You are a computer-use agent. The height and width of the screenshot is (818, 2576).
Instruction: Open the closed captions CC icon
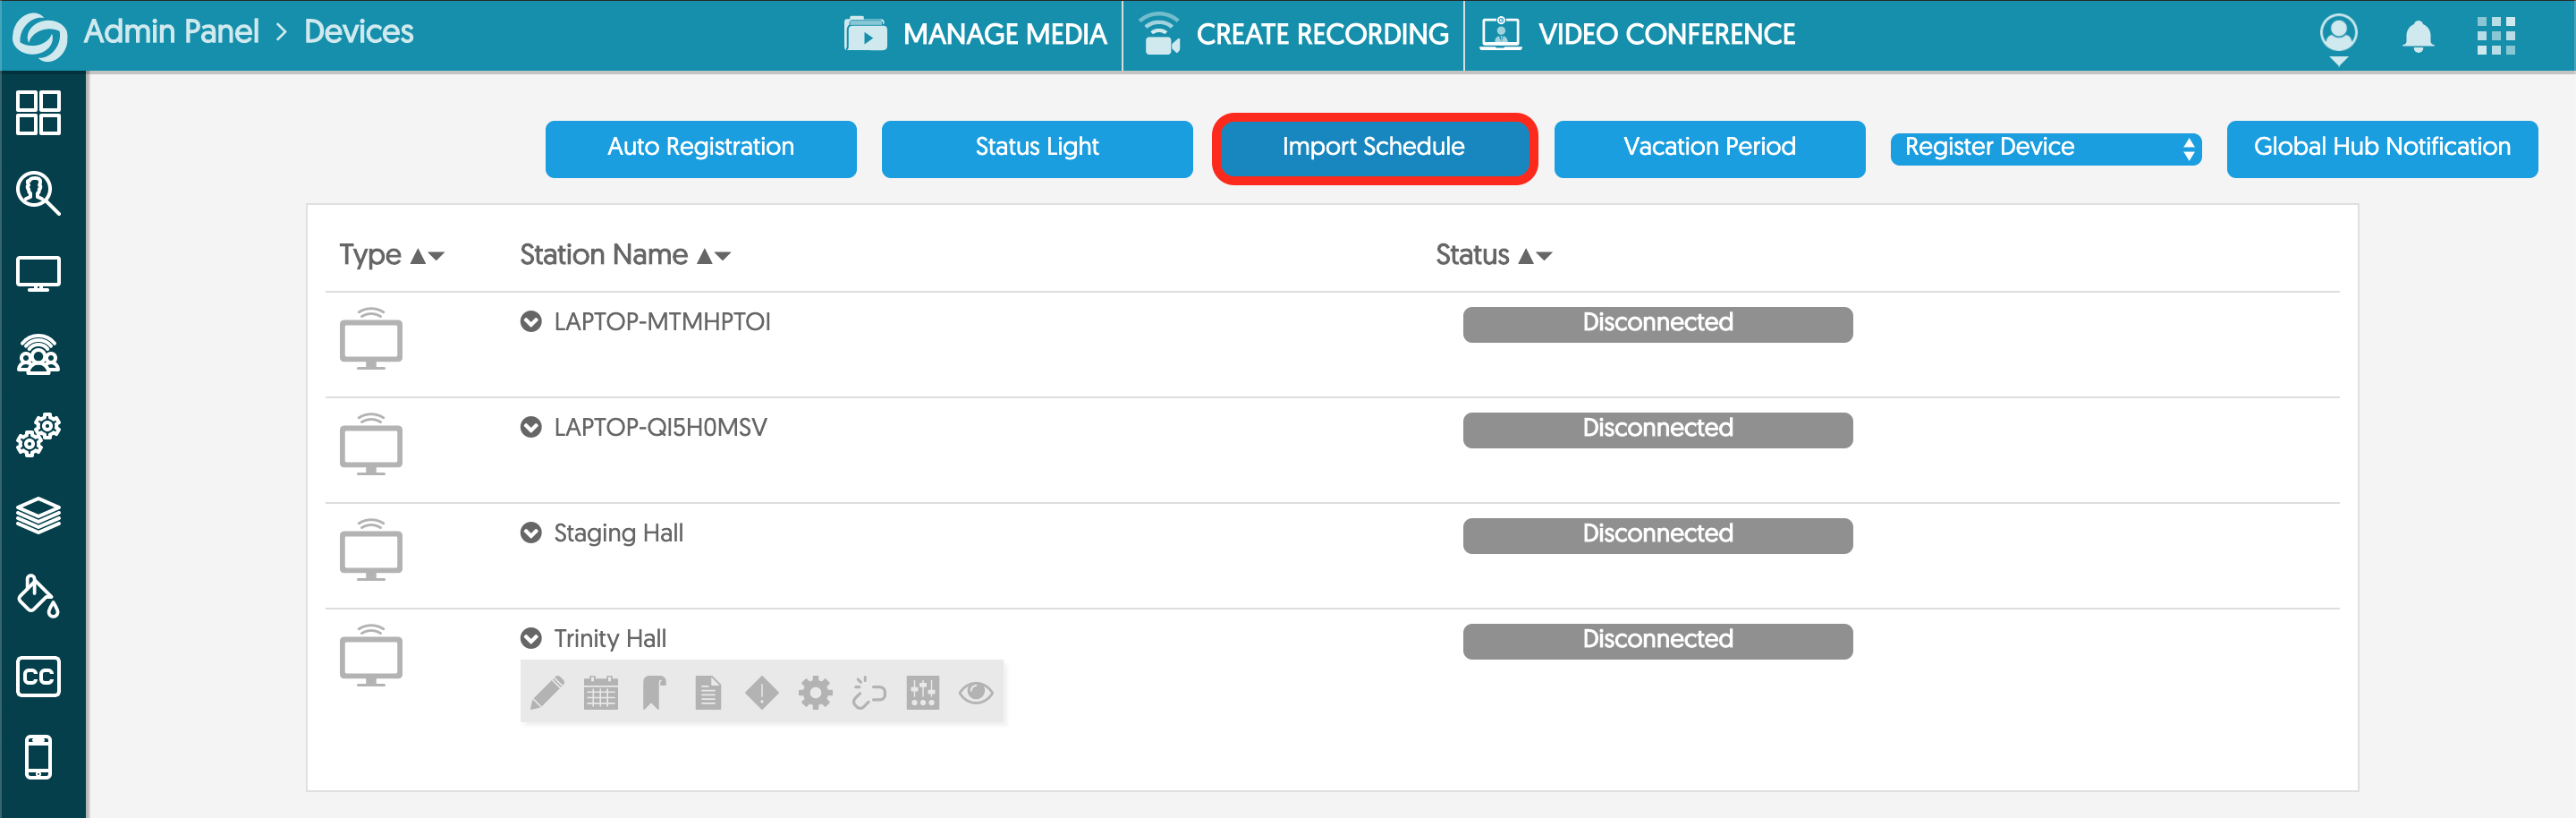38,676
